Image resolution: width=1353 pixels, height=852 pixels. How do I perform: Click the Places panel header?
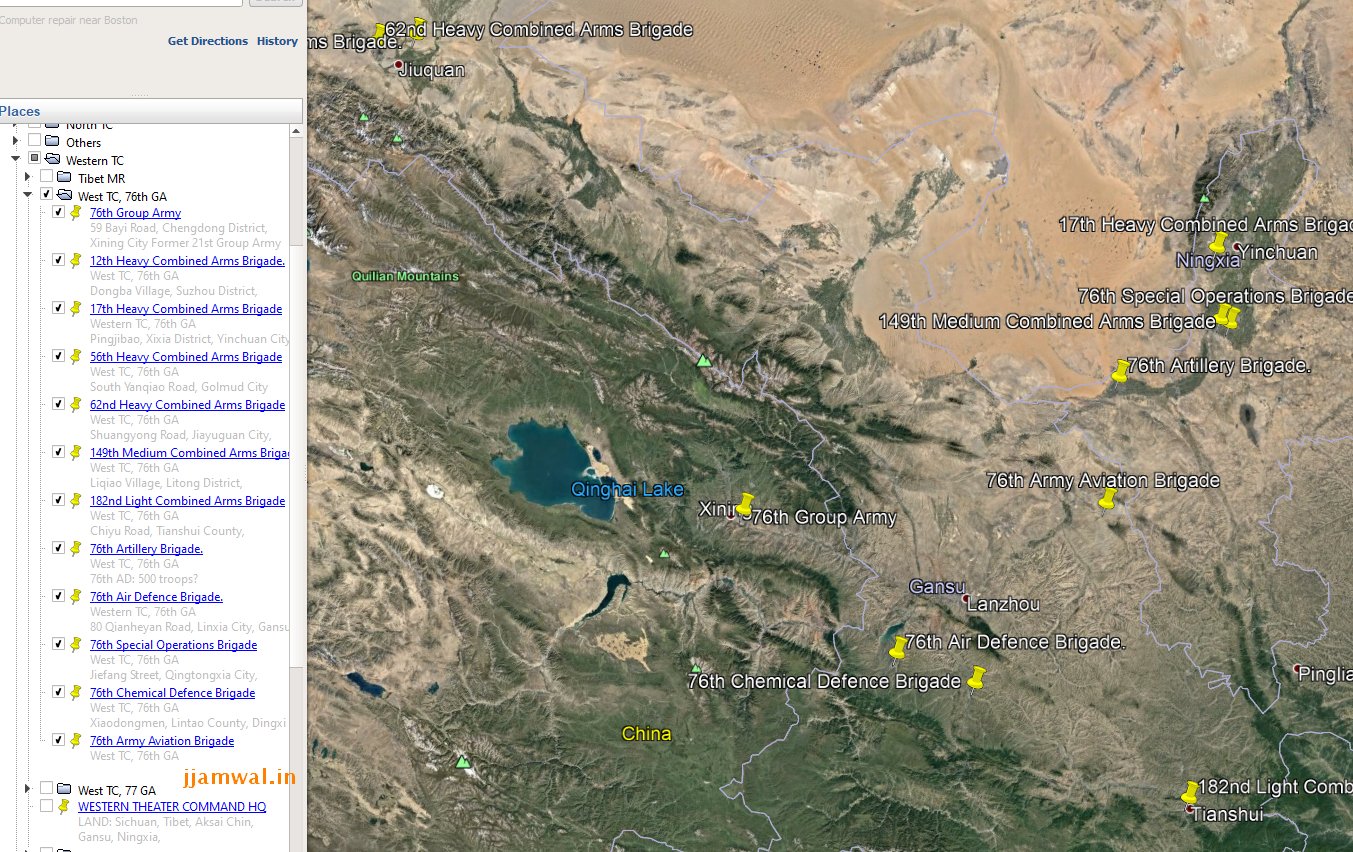[x=150, y=111]
